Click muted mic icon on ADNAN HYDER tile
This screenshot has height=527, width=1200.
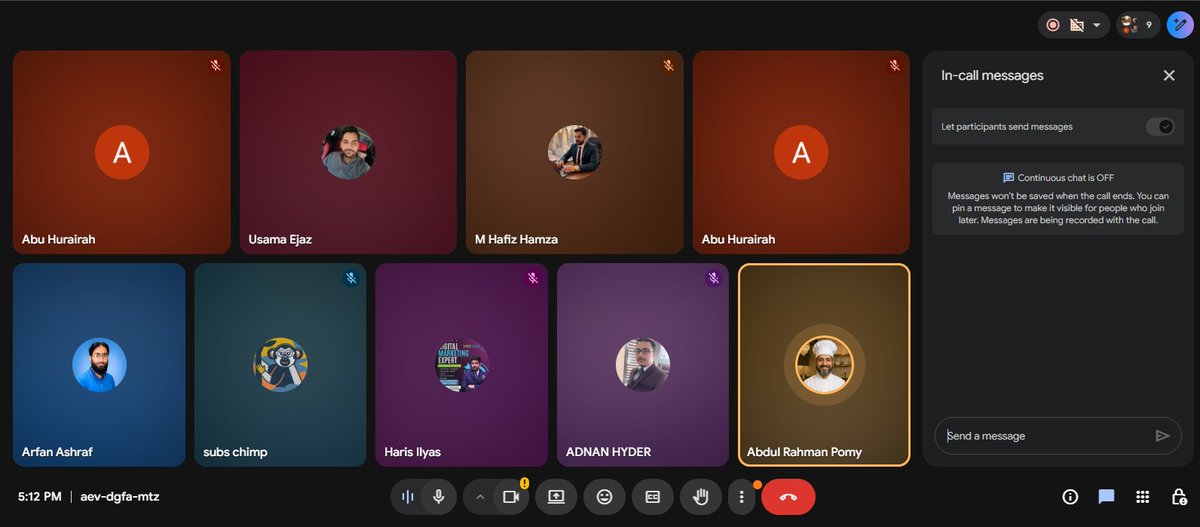coord(713,278)
